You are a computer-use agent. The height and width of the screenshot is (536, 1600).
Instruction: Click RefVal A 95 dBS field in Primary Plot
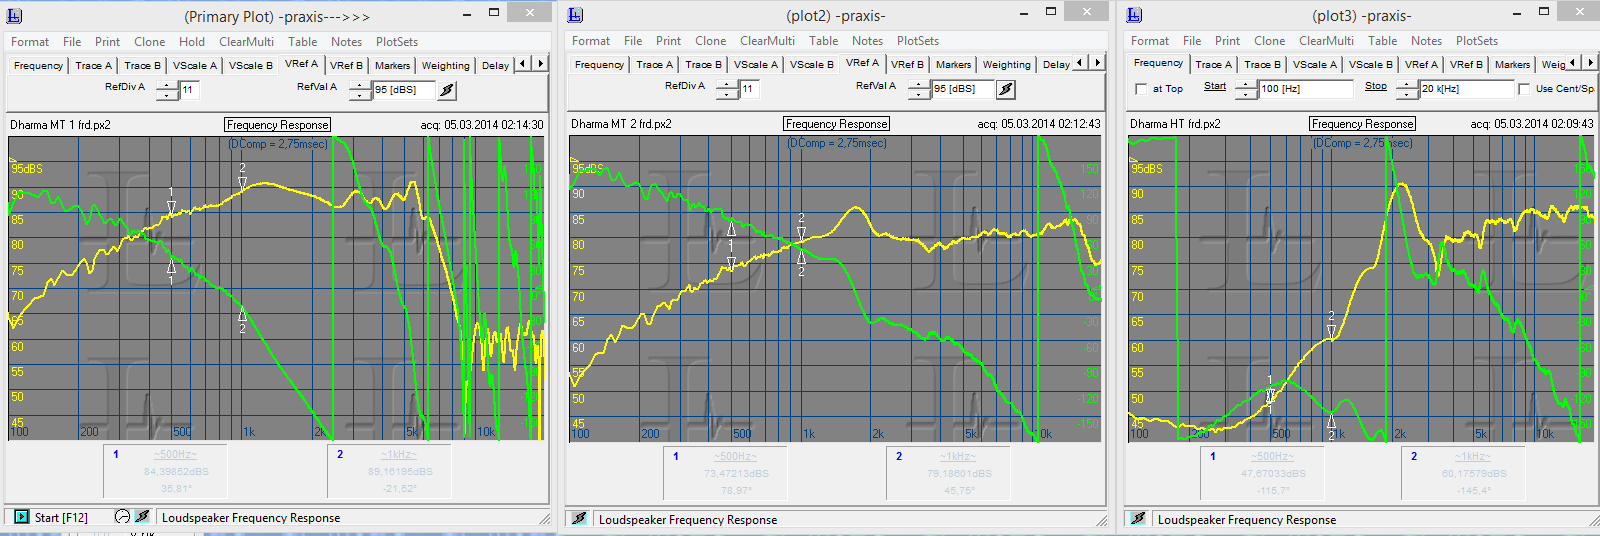404,90
